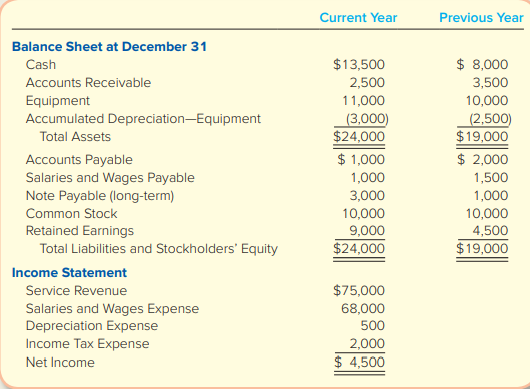Select the Accounts Payable row label

click(x=79, y=160)
